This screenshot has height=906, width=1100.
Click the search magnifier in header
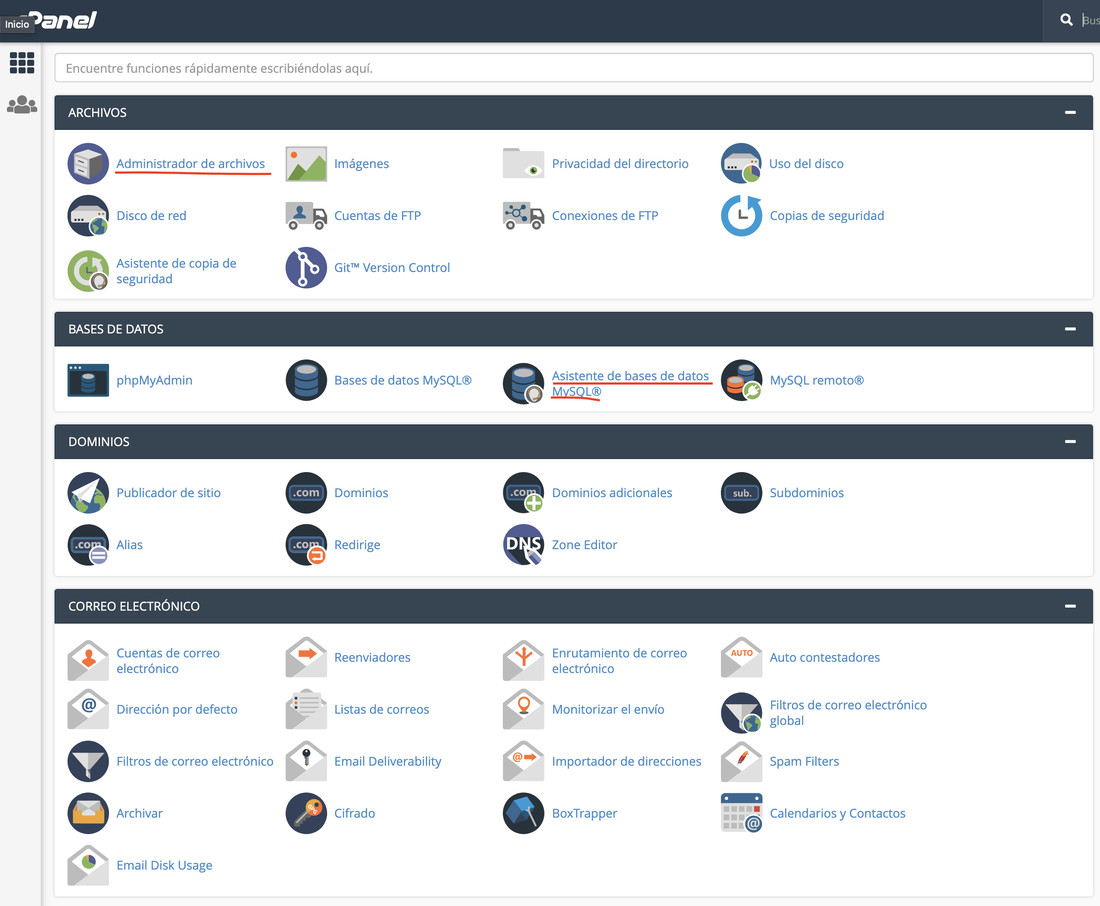1066,20
